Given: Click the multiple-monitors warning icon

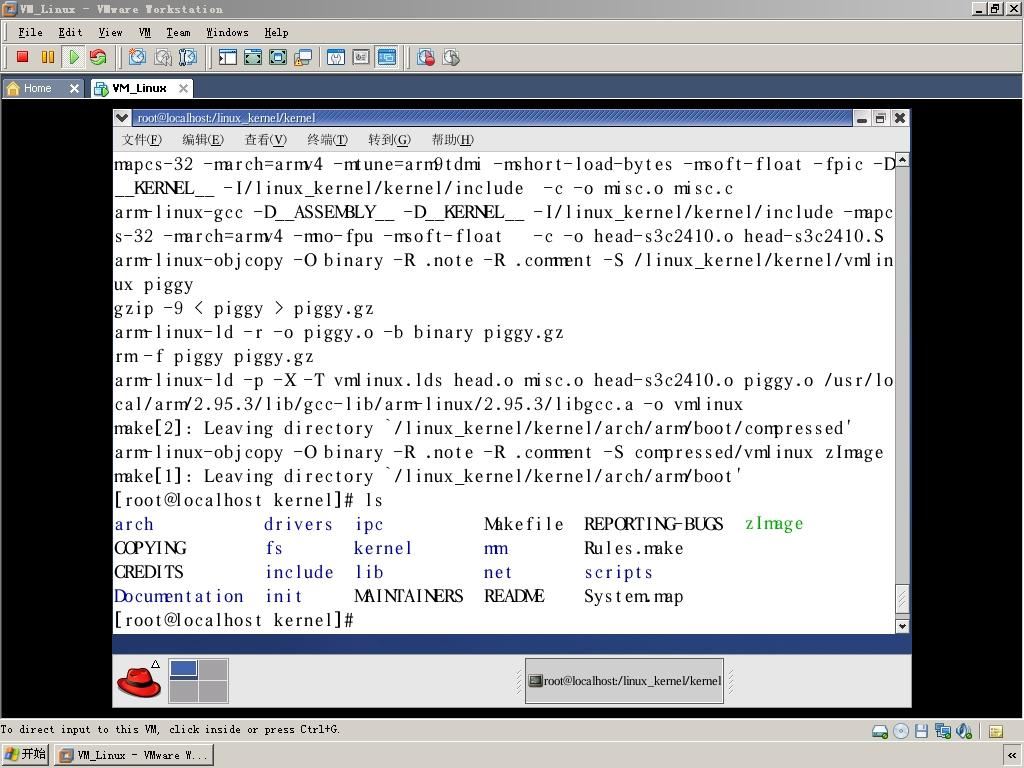Looking at the screenshot, I should [x=303, y=57].
